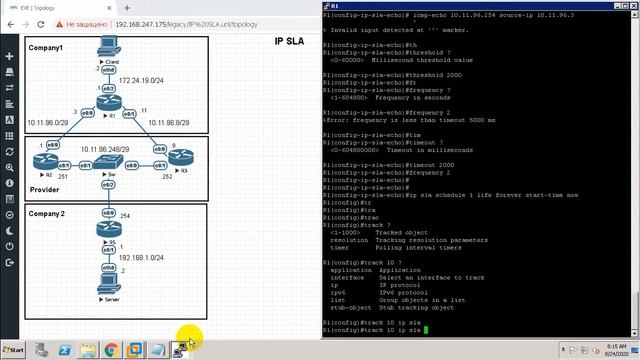Click the Company1 label
This screenshot has height=360, width=640.
[x=46, y=48]
